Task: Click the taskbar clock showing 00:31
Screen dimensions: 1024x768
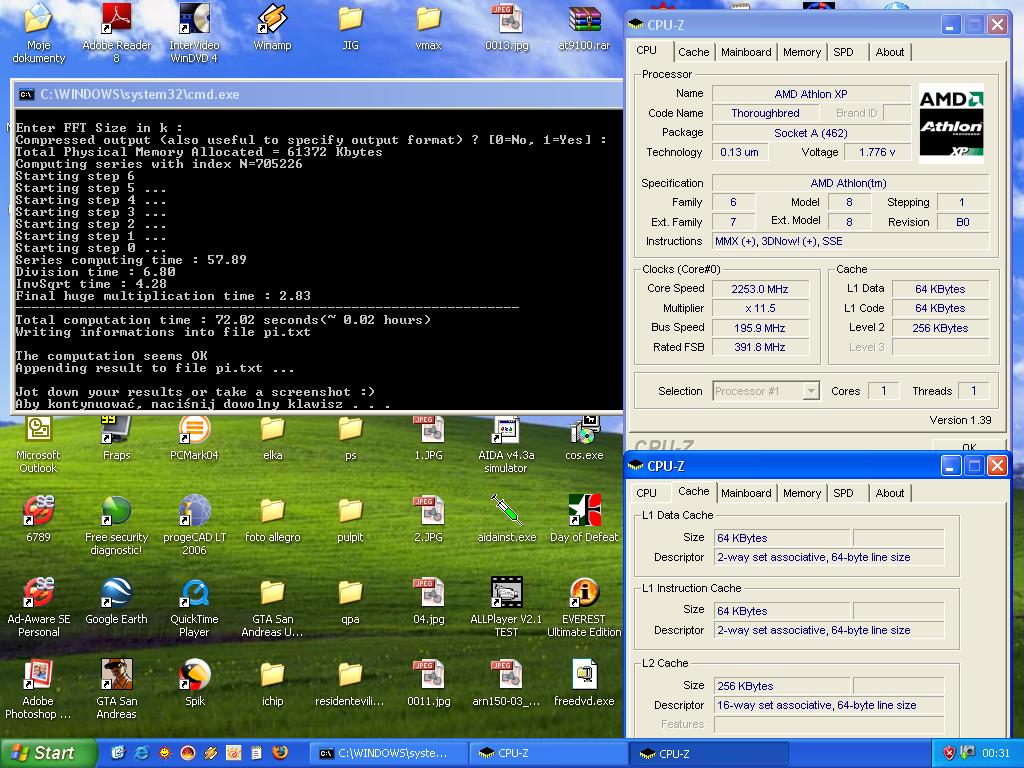Action: click(x=995, y=753)
